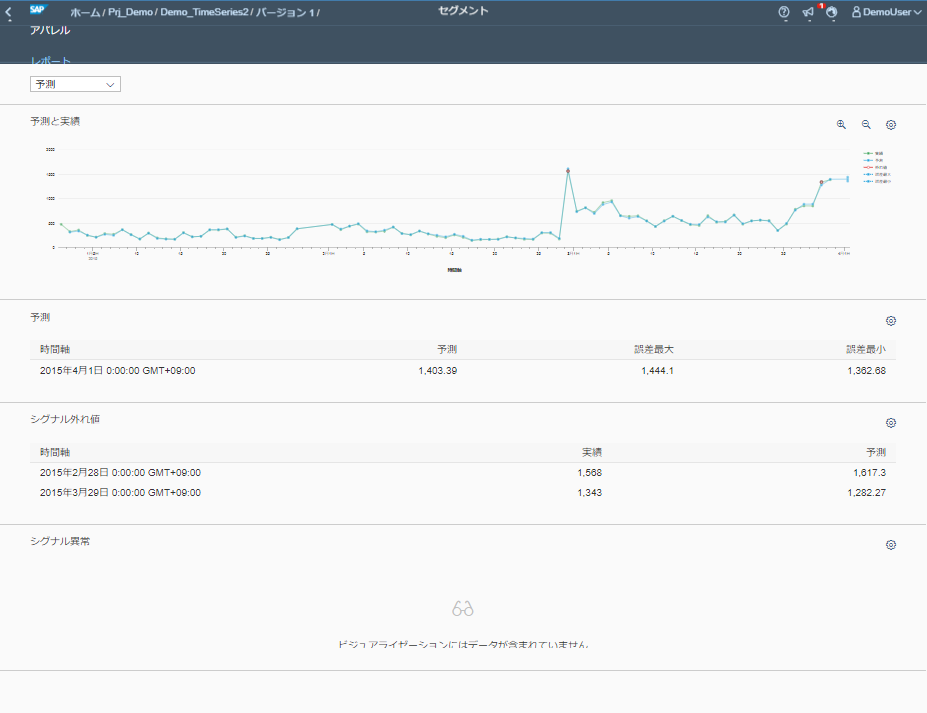Select the レポート tab

[51, 60]
